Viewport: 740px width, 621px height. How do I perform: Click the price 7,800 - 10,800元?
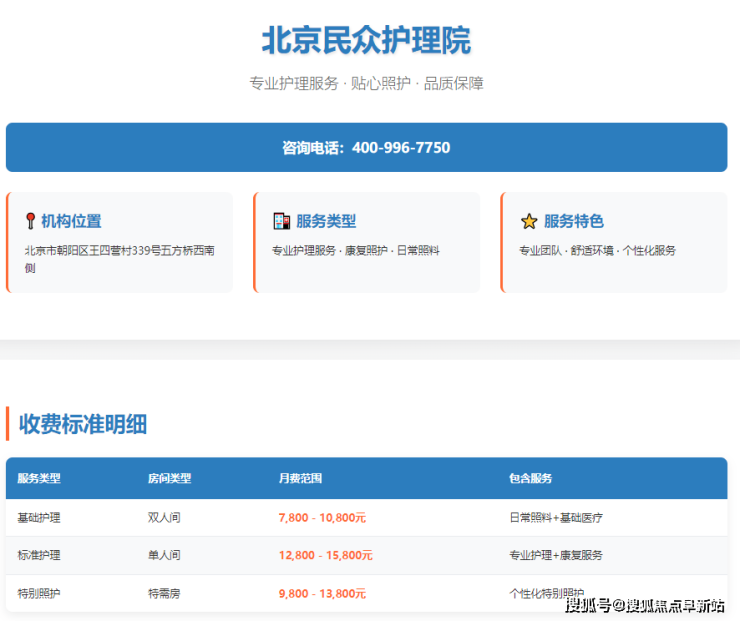click(x=322, y=518)
